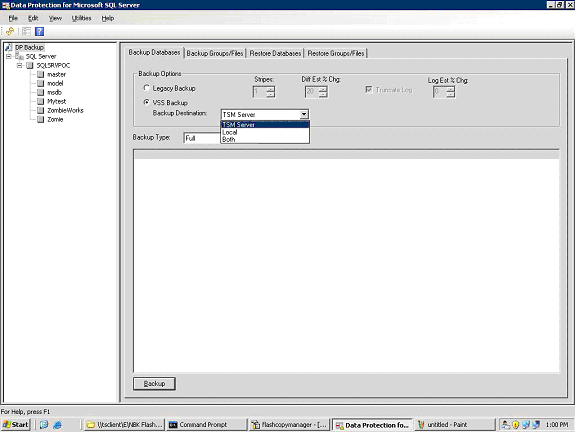575x432 pixels.
Task: Click the security shield tray icon
Action: [516, 425]
